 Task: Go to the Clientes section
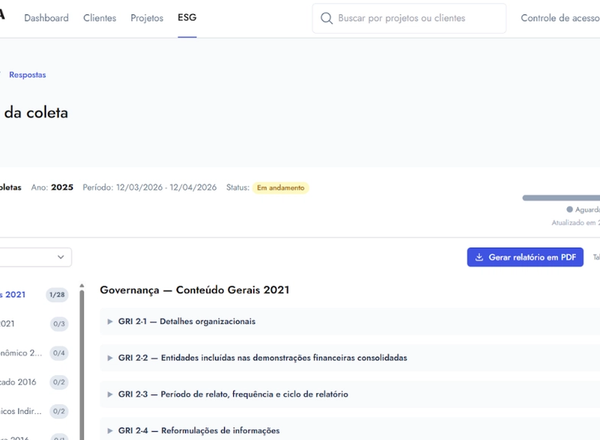99,18
